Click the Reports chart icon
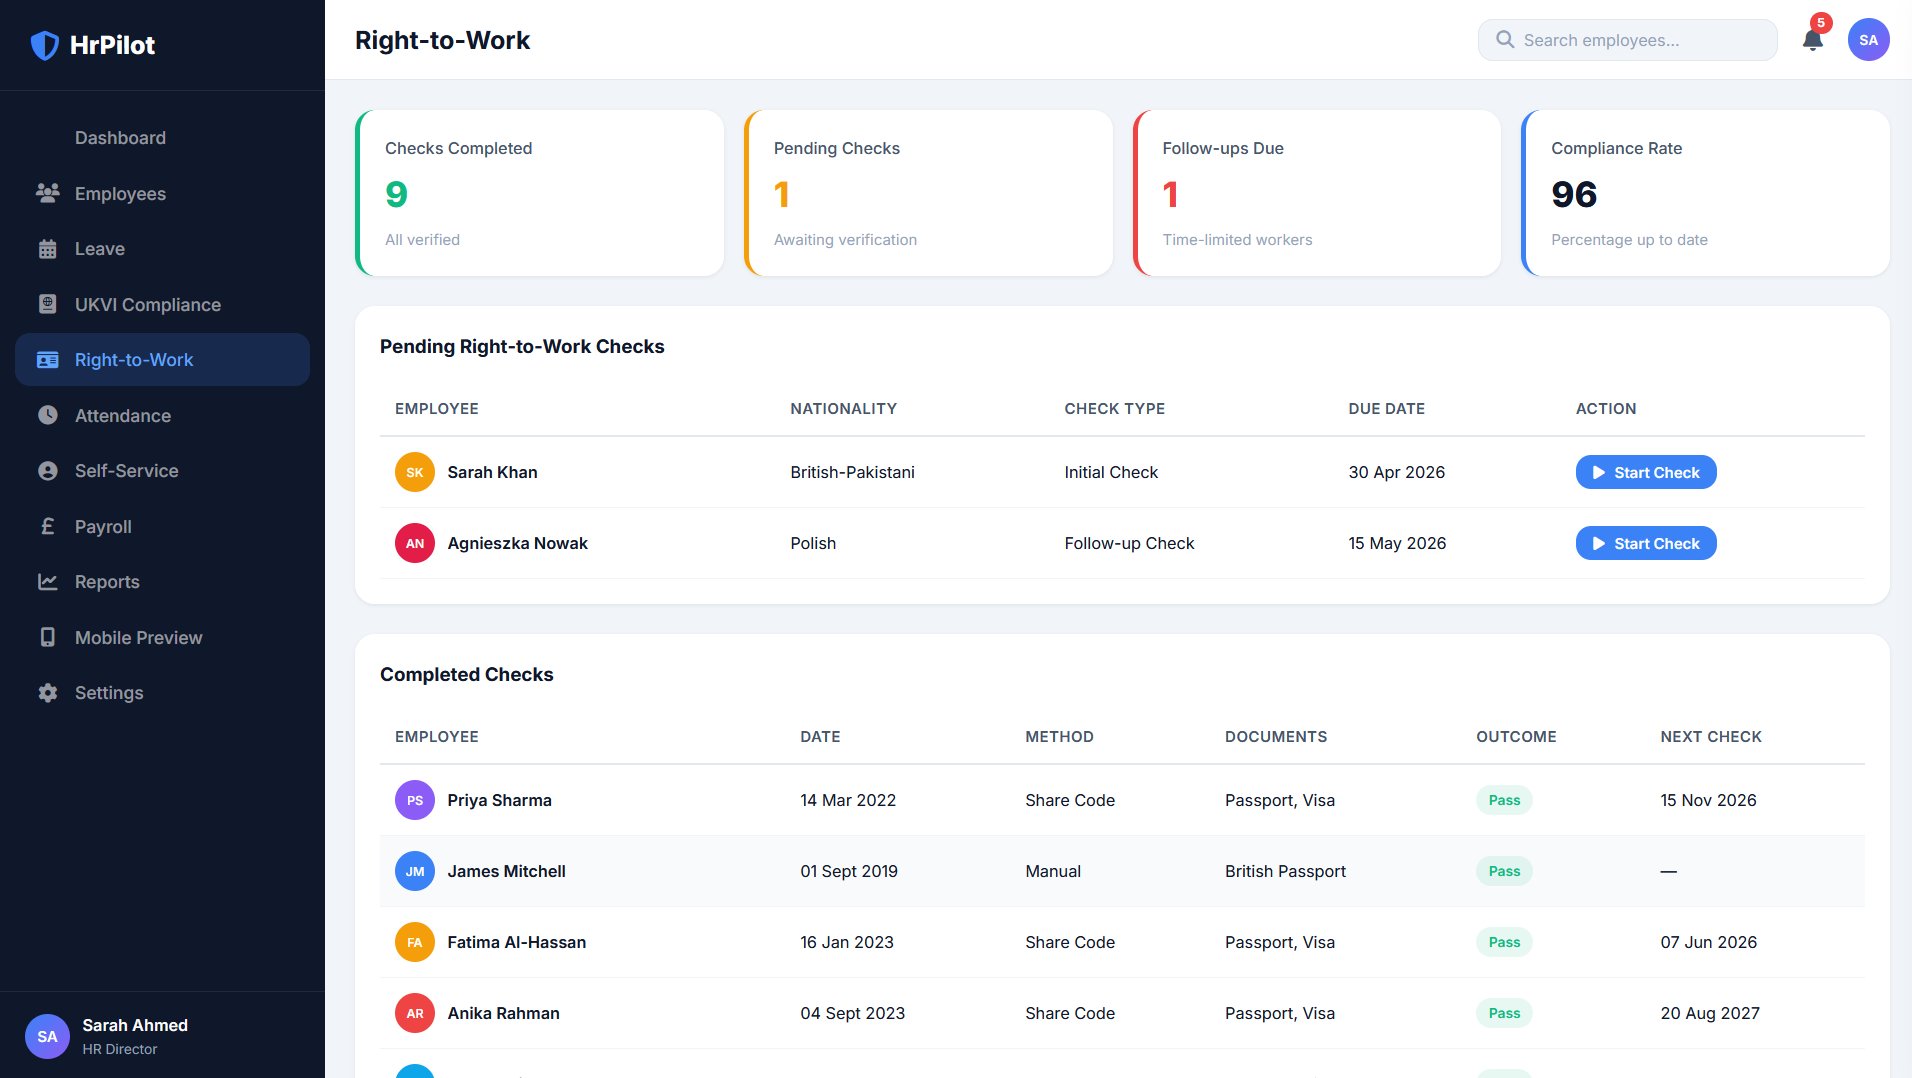The width and height of the screenshot is (1912, 1078). pos(47,582)
